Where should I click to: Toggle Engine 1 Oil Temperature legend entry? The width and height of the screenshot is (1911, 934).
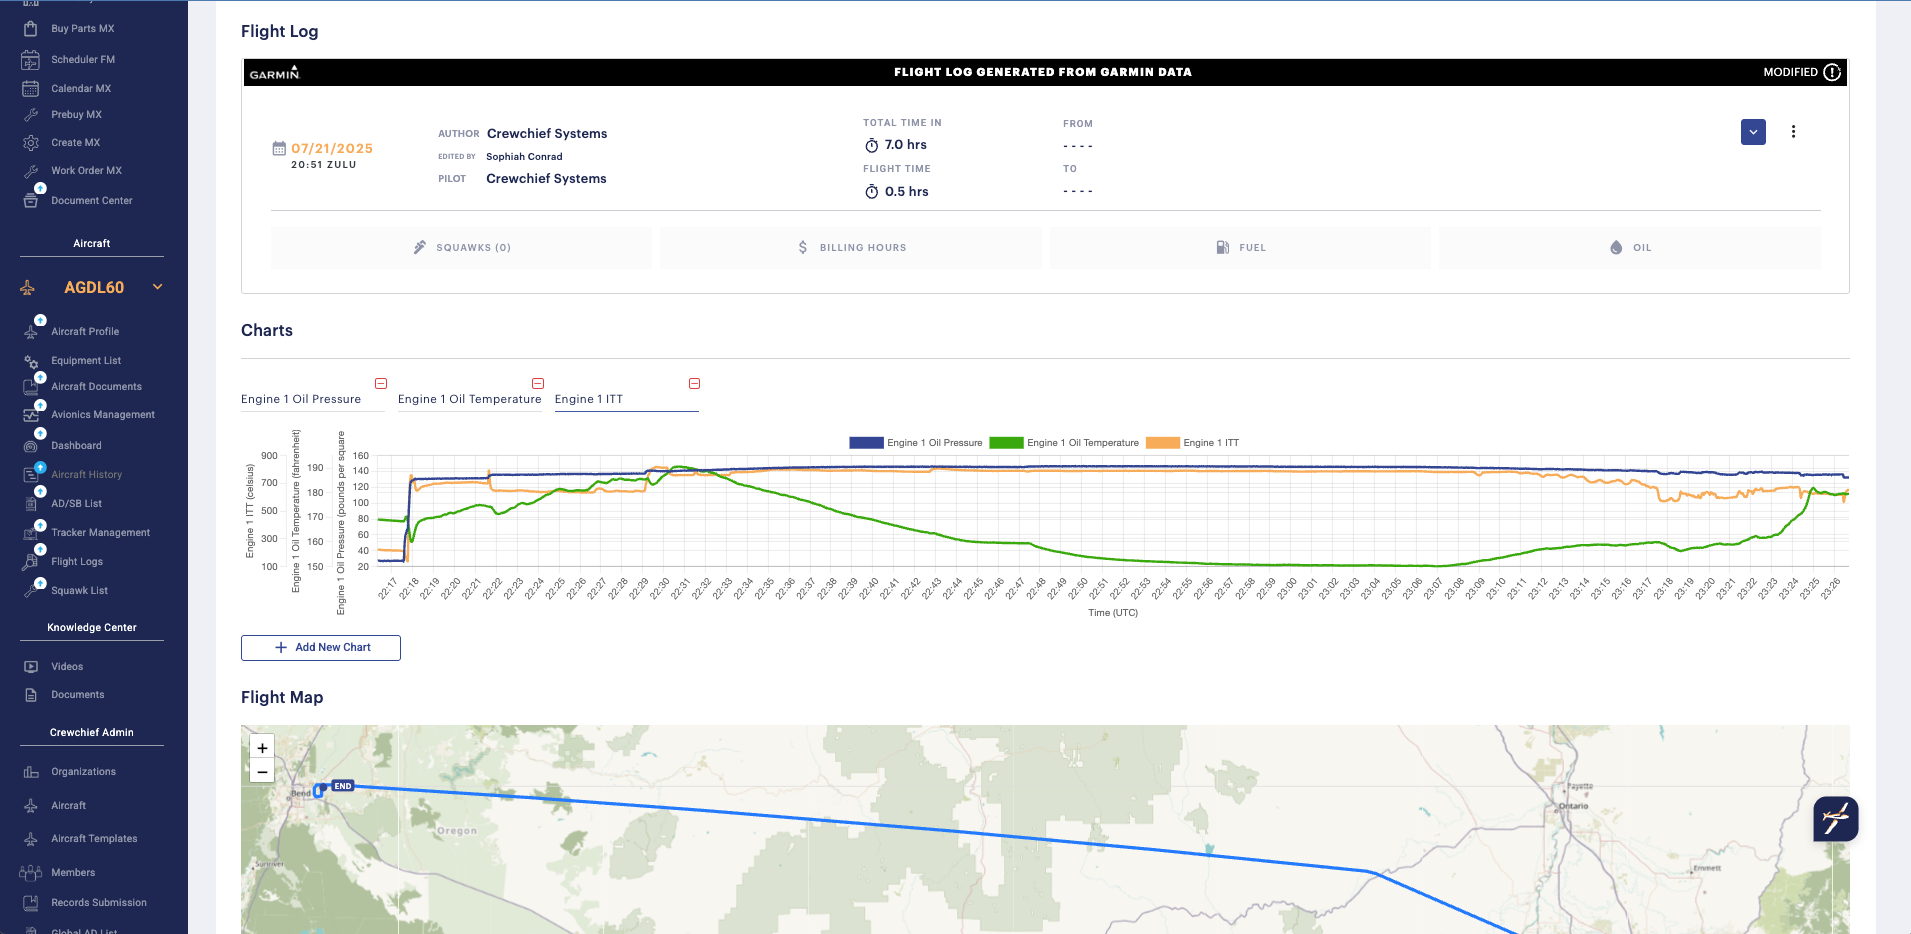(x=1064, y=443)
